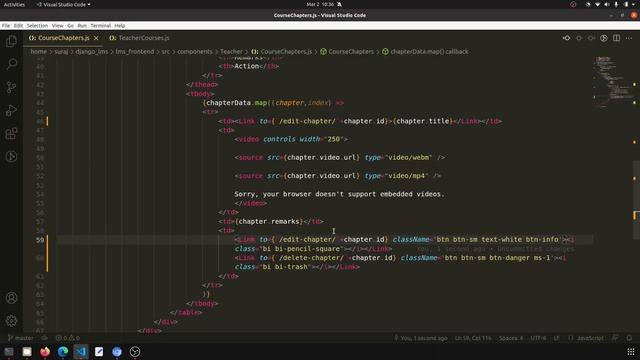The image size is (640, 360).
Task: Open the Go menu
Action: (71, 25)
